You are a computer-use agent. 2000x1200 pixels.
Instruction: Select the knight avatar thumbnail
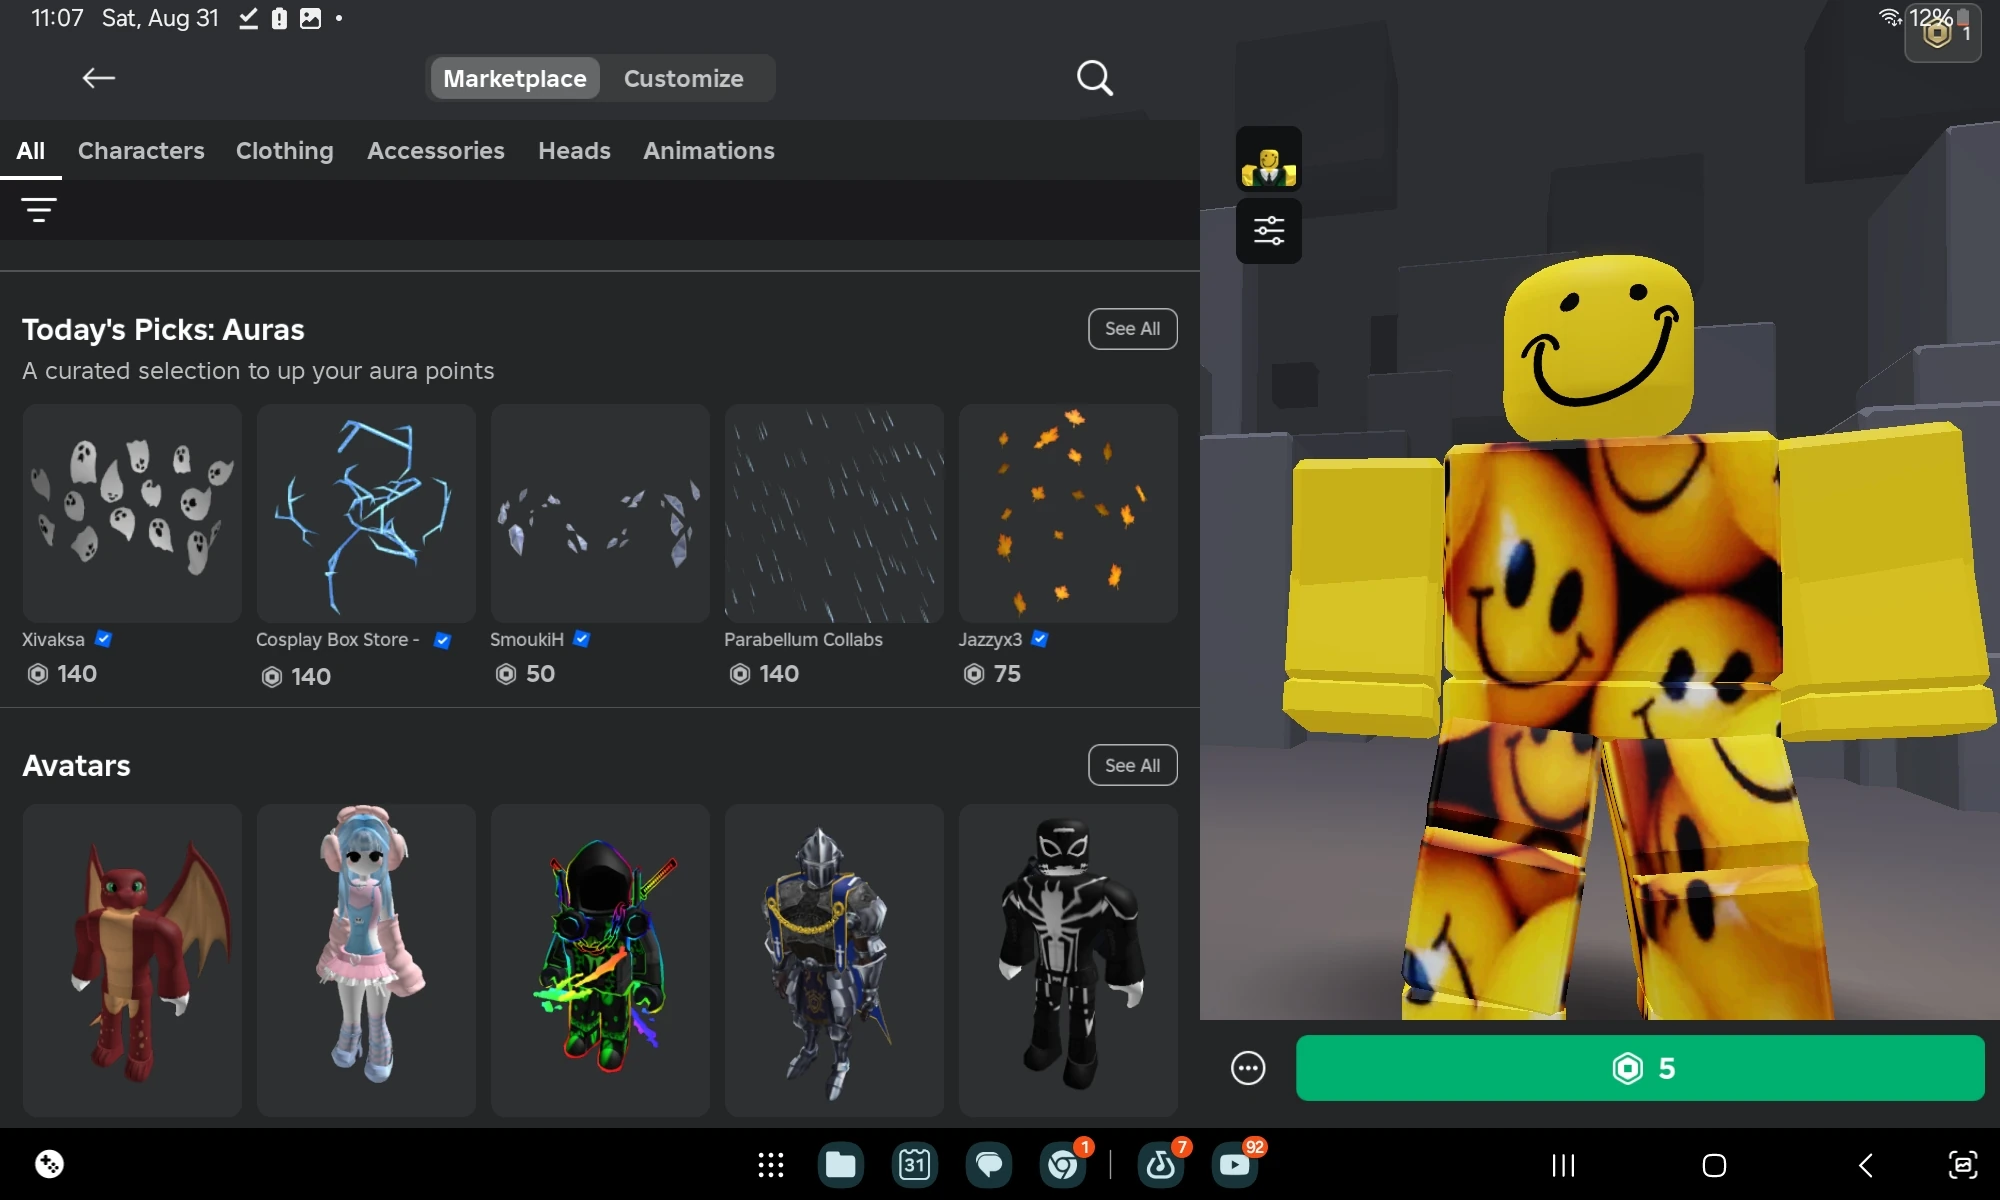coord(833,960)
